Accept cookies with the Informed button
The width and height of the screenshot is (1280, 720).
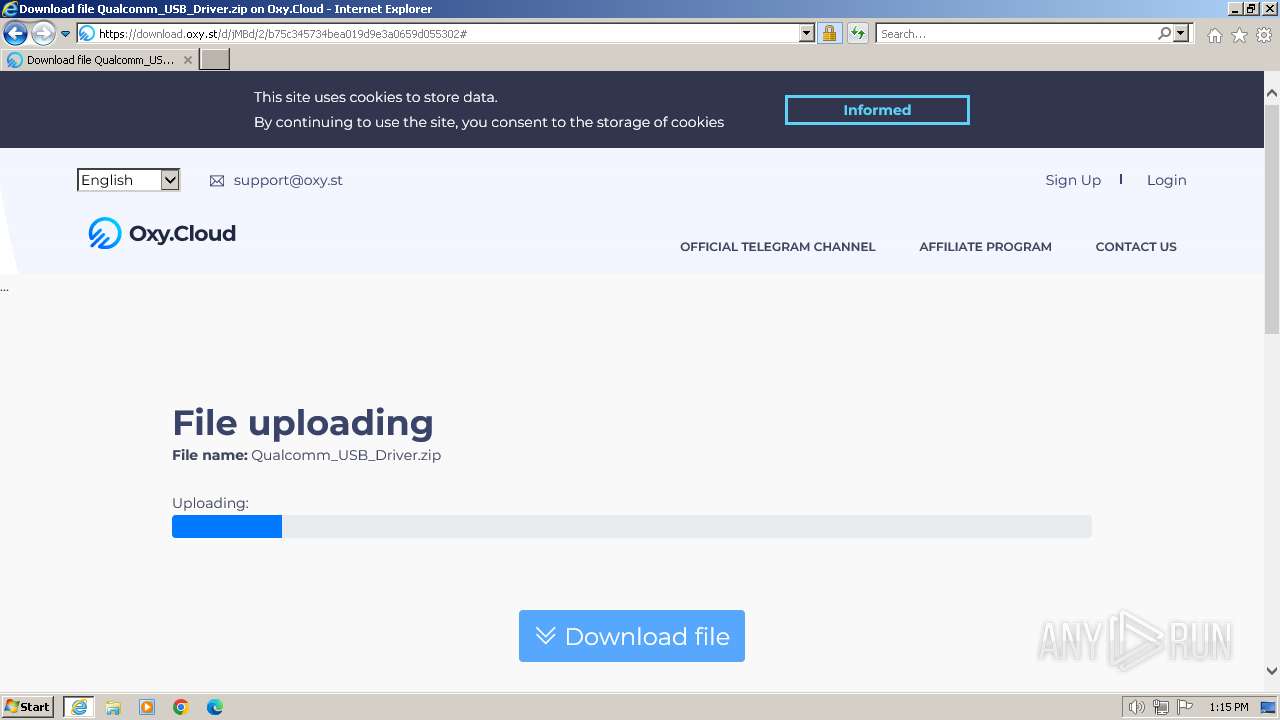(877, 110)
